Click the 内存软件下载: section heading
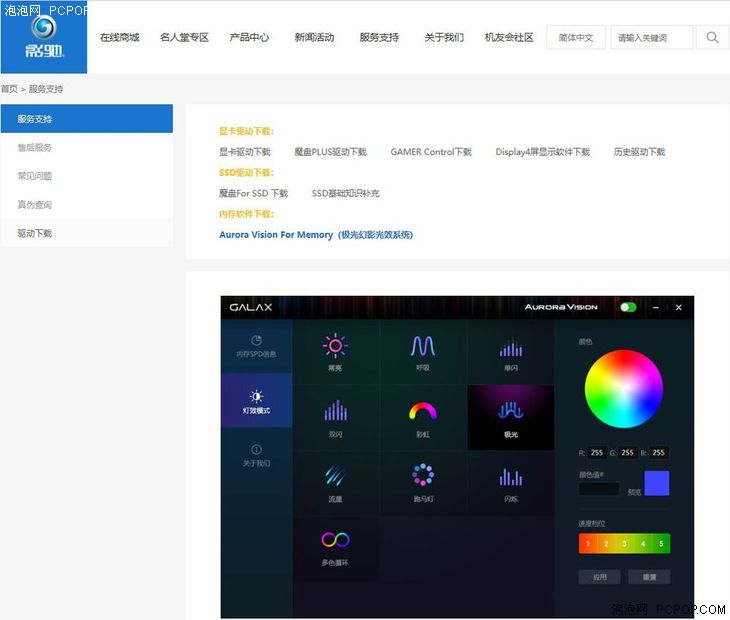Viewport: 730px width, 620px height. click(x=246, y=214)
